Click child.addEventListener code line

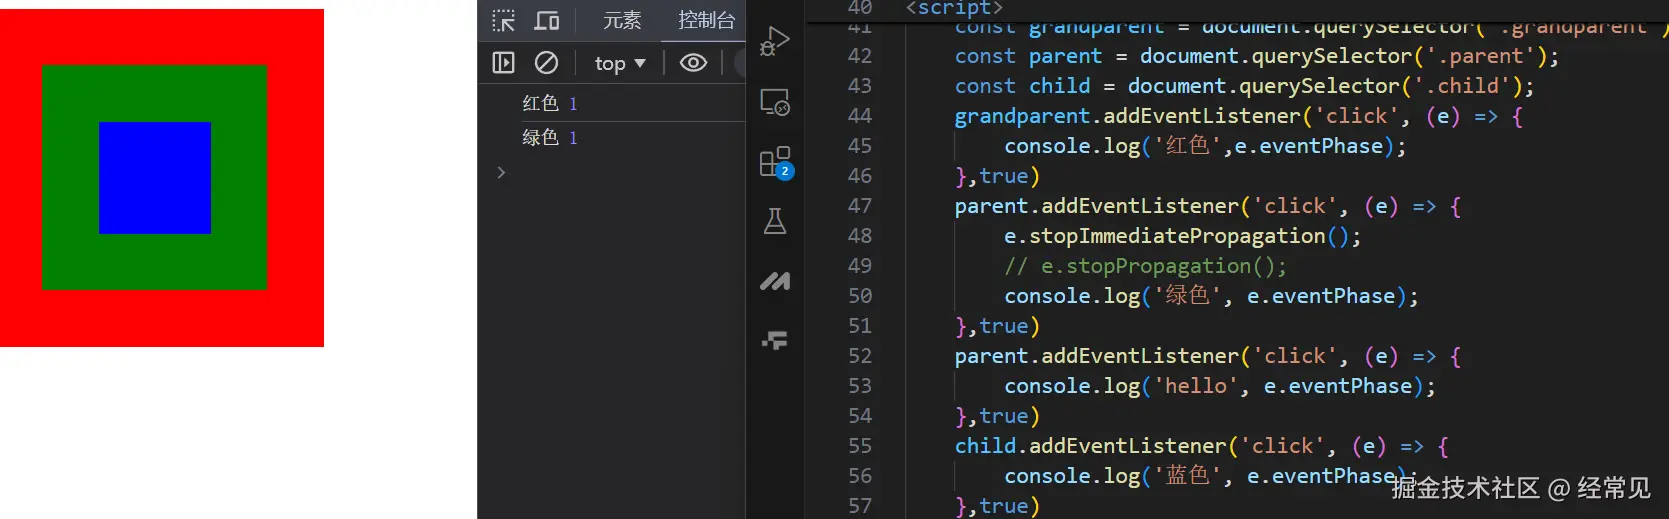(x=1202, y=446)
